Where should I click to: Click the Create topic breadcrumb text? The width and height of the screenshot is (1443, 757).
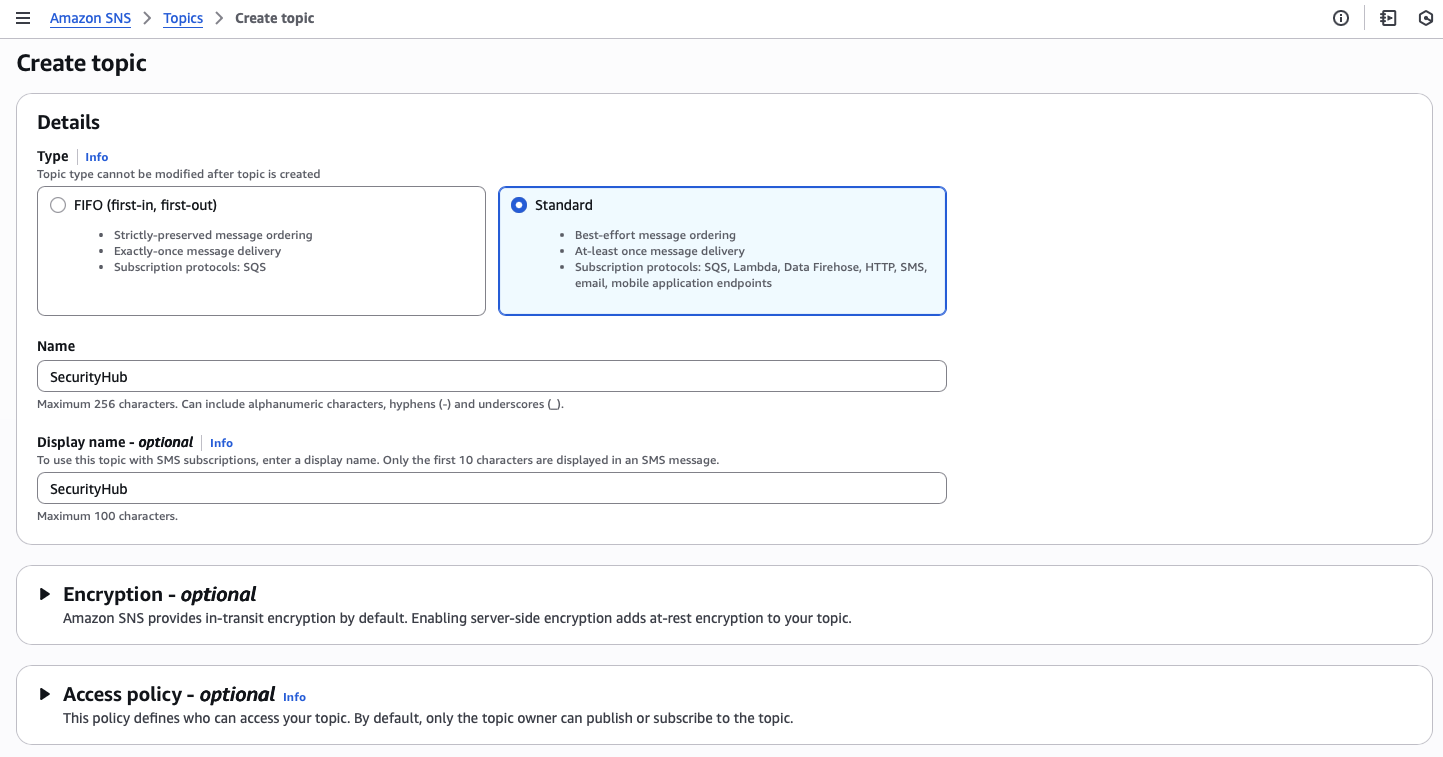[274, 18]
